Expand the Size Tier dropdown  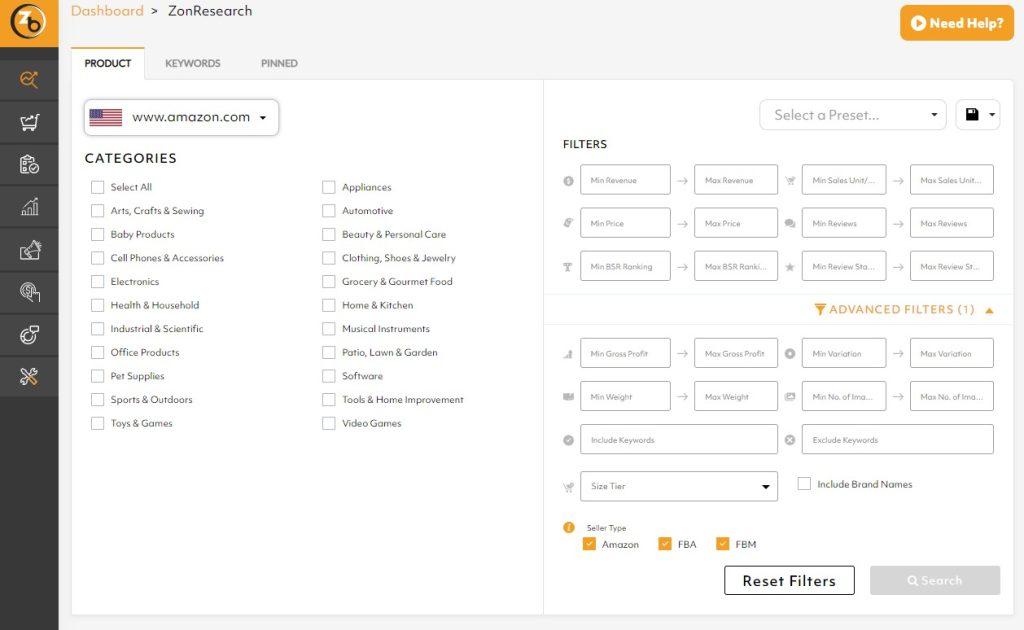(x=678, y=486)
